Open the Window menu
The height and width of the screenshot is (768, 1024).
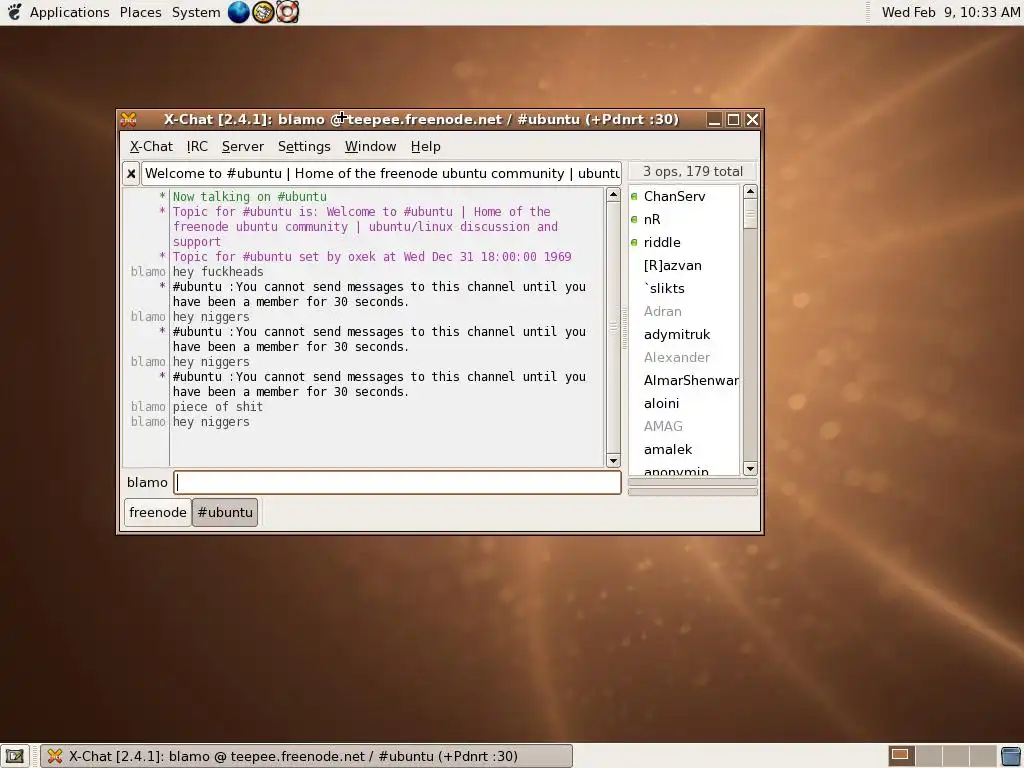[370, 146]
